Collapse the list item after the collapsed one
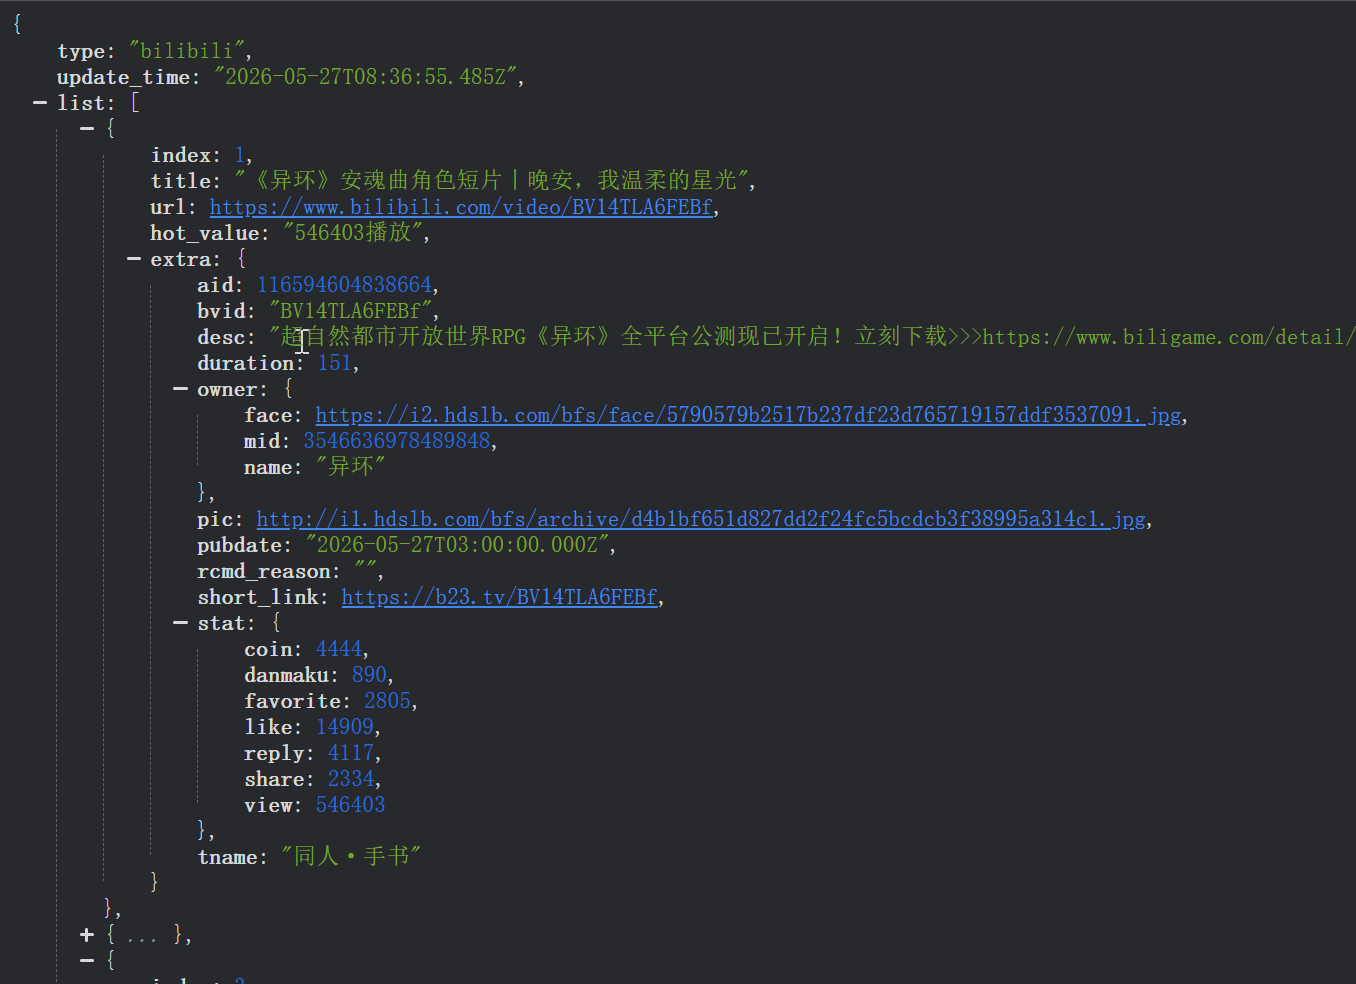The width and height of the screenshot is (1356, 984). [87, 961]
